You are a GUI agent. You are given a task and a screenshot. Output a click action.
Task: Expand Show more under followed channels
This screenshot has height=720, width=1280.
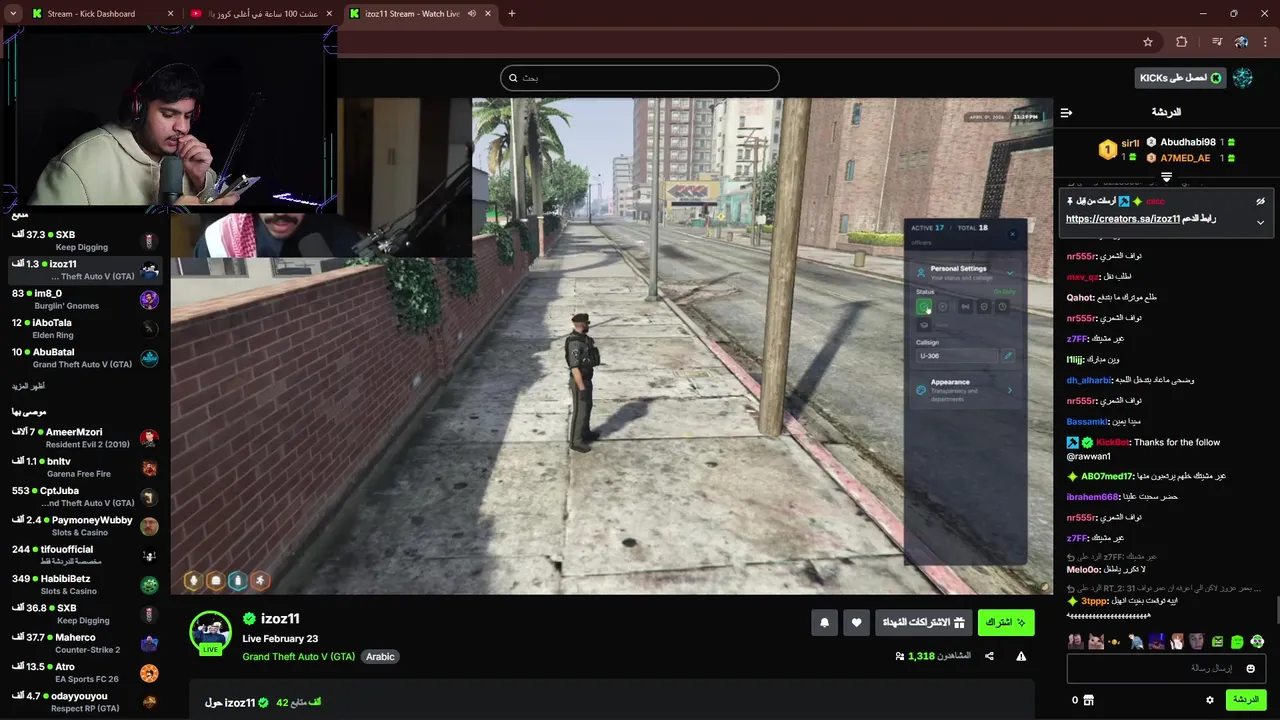coord(28,386)
